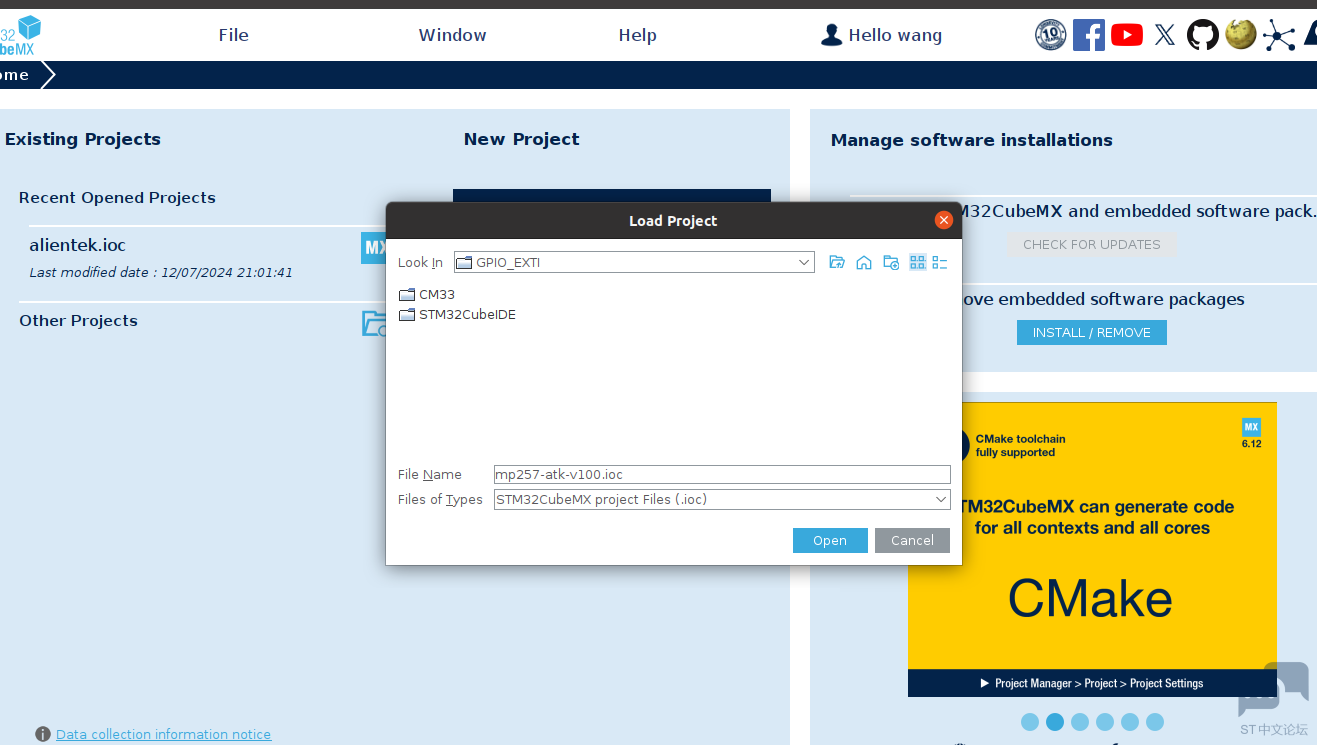Create a new folder in Load Project dialog
The image size is (1317, 745).
891,262
